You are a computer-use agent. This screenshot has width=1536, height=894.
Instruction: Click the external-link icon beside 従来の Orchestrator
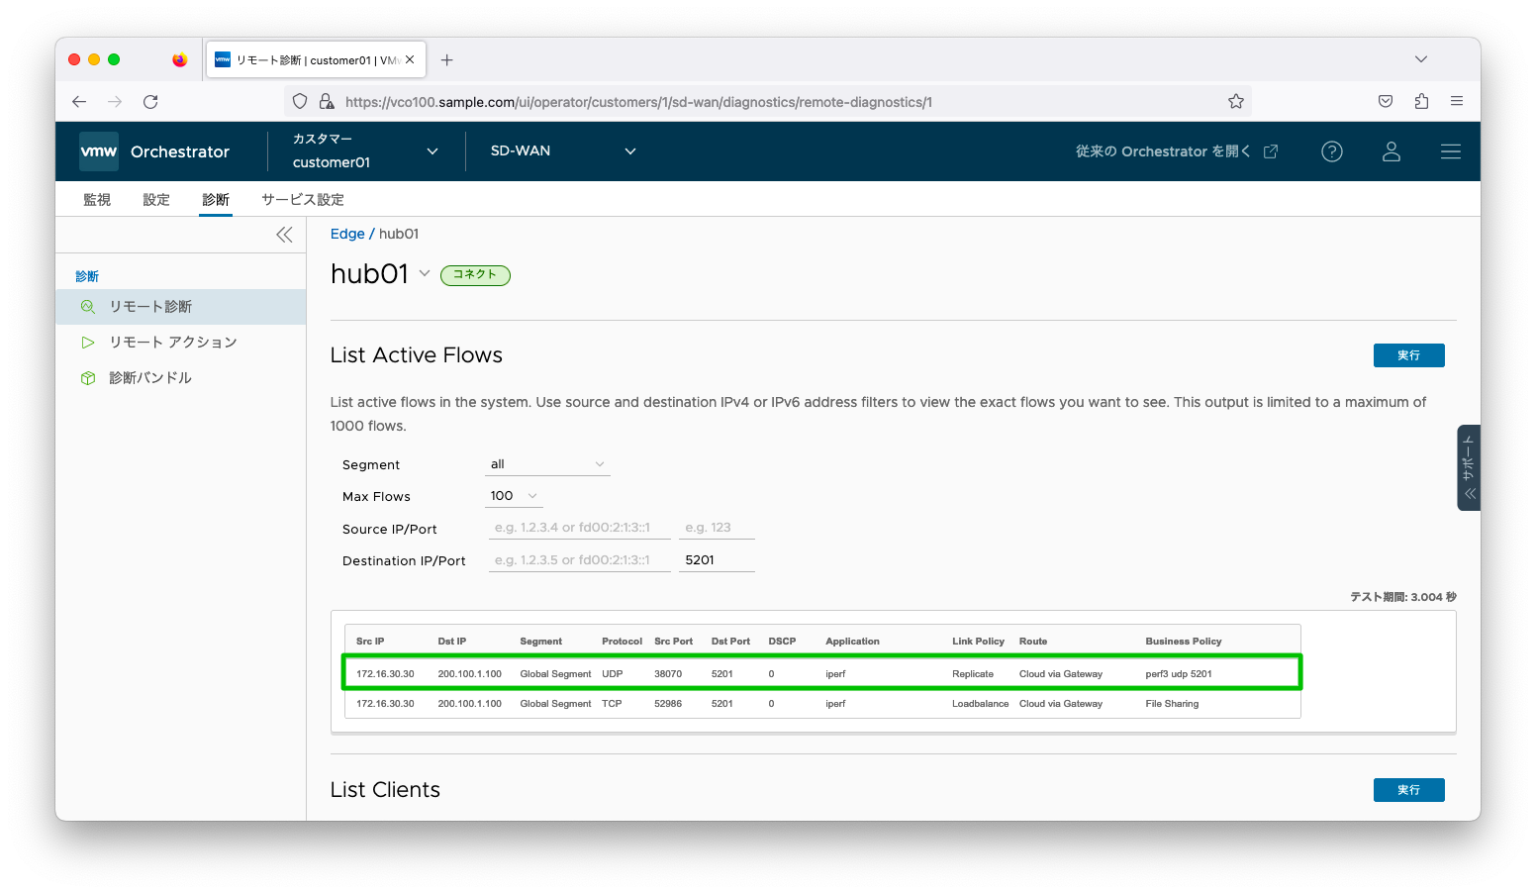[1271, 151]
